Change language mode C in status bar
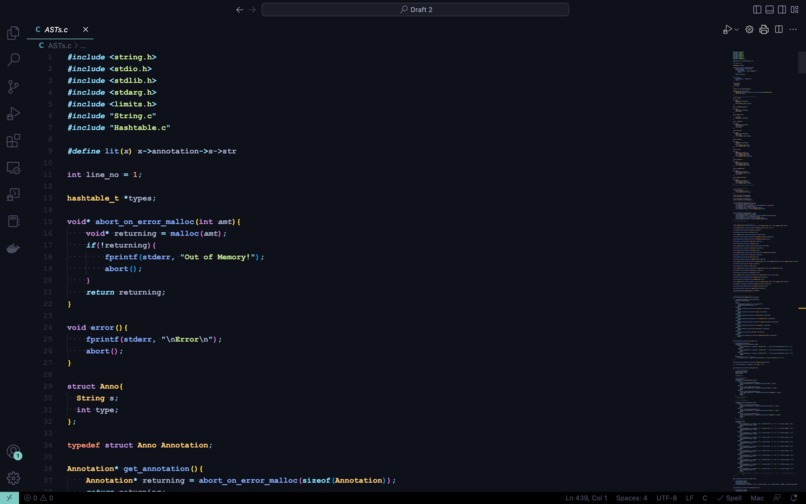The image size is (806, 504). tap(705, 498)
